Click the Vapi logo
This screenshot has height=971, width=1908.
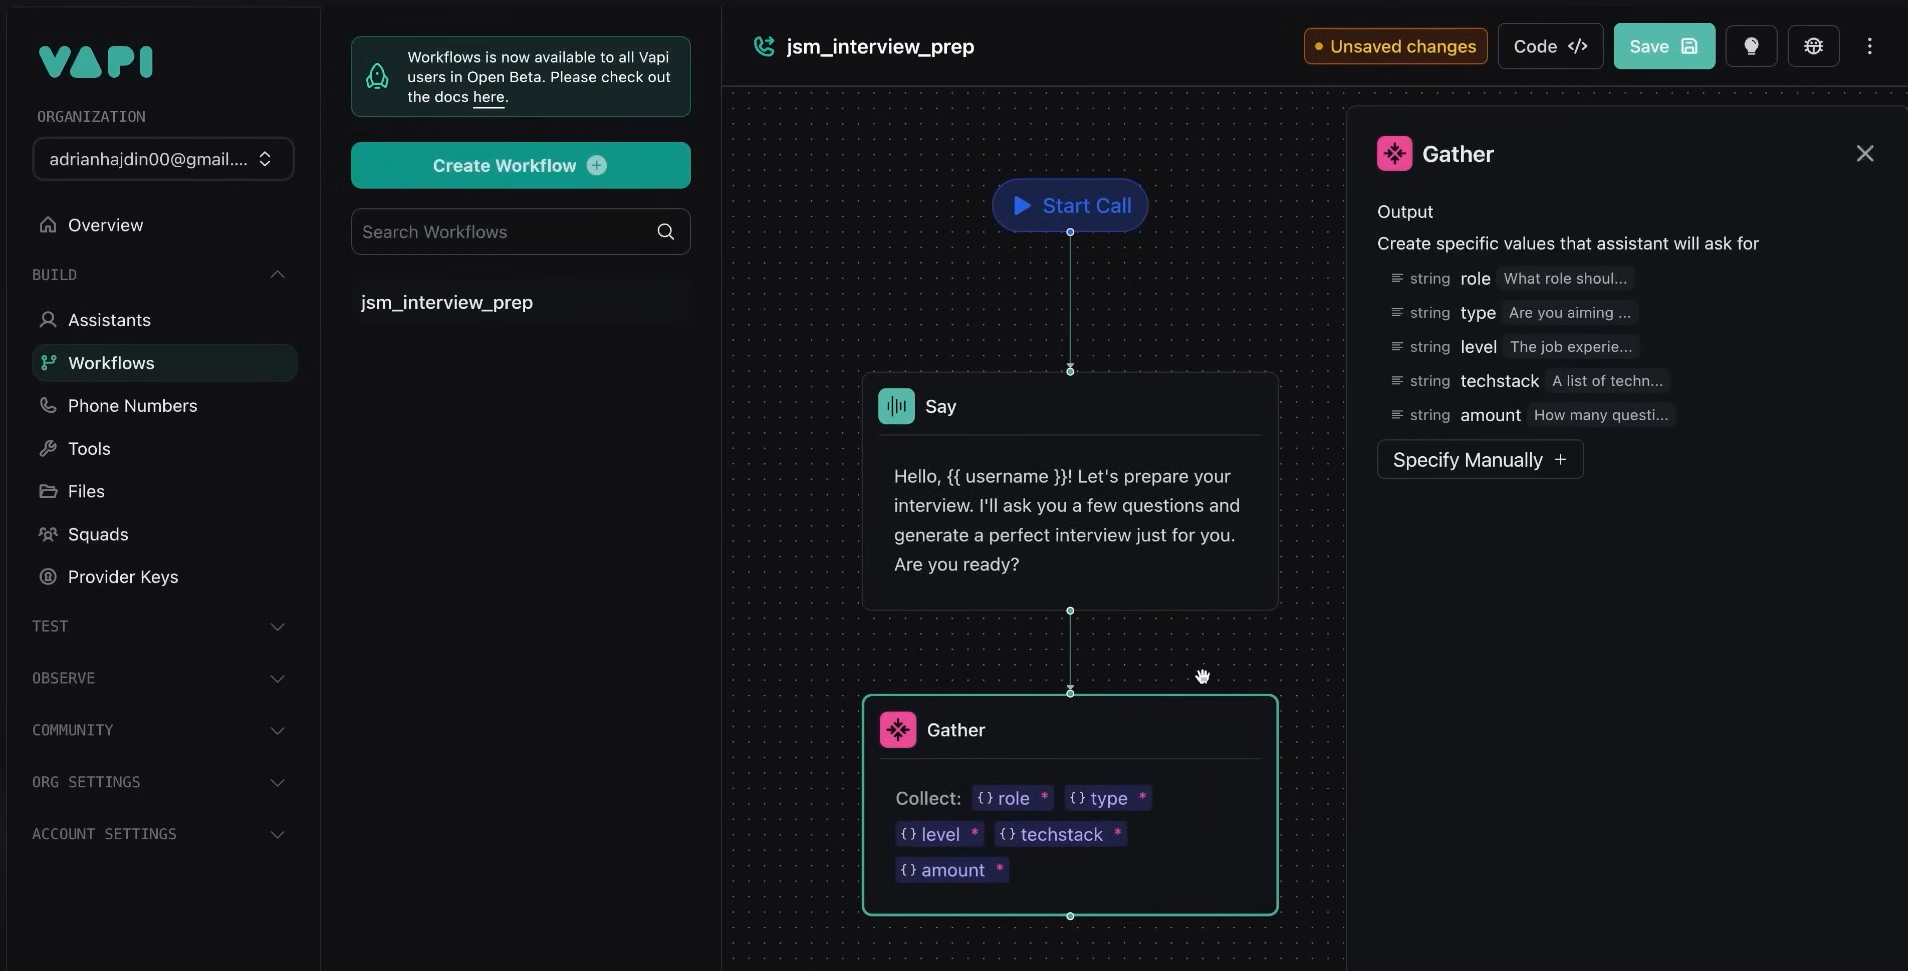coord(96,62)
